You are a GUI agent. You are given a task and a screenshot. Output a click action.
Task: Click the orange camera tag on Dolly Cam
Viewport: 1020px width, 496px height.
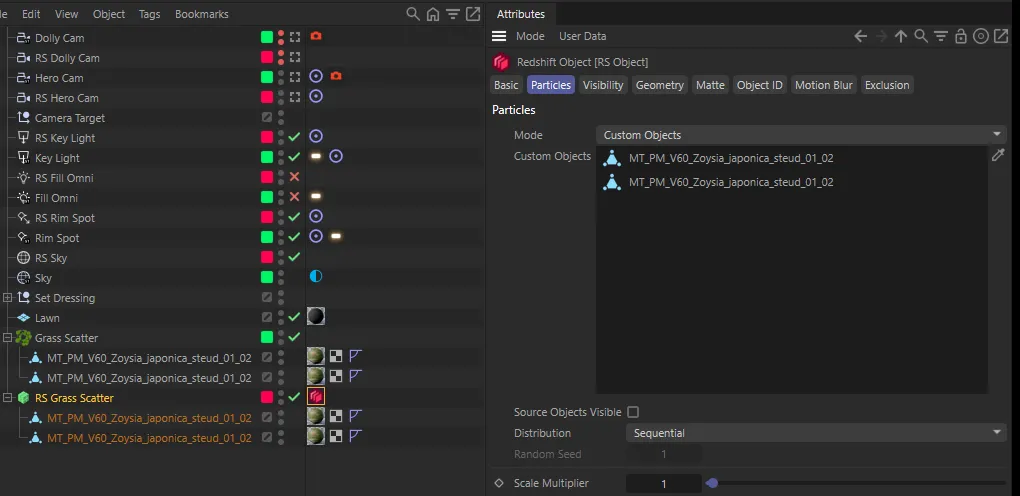(x=315, y=36)
